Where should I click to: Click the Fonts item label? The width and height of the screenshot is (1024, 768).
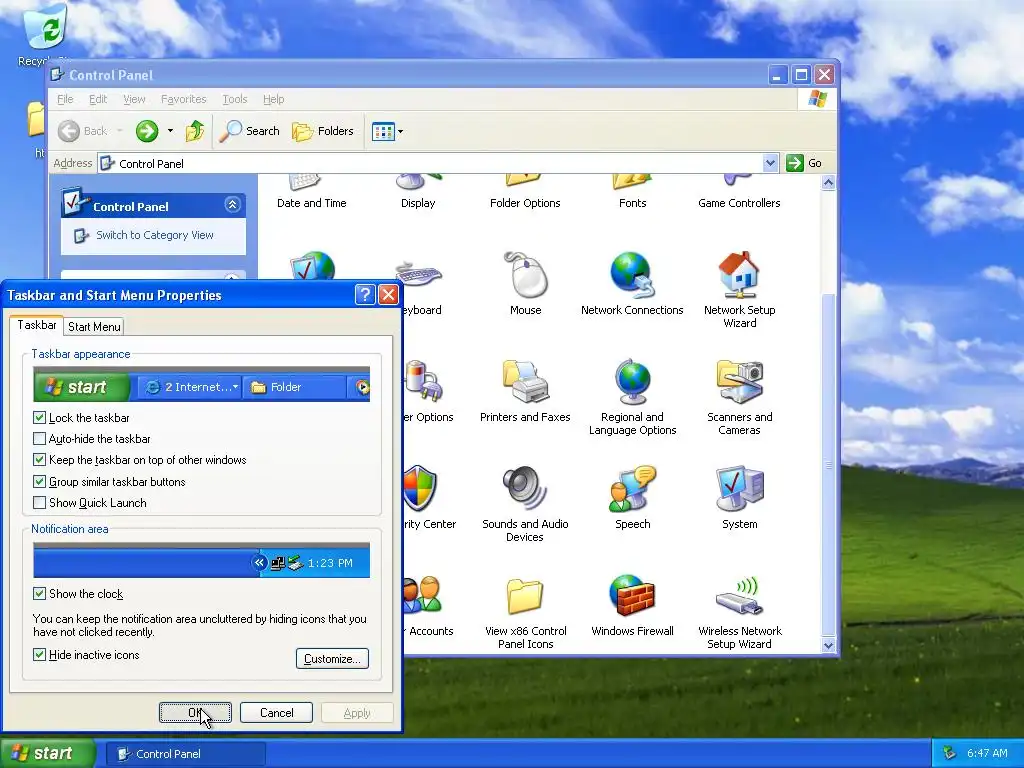(632, 203)
